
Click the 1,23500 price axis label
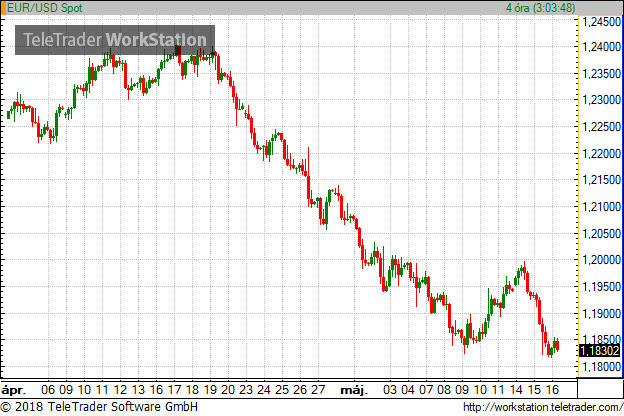point(601,74)
